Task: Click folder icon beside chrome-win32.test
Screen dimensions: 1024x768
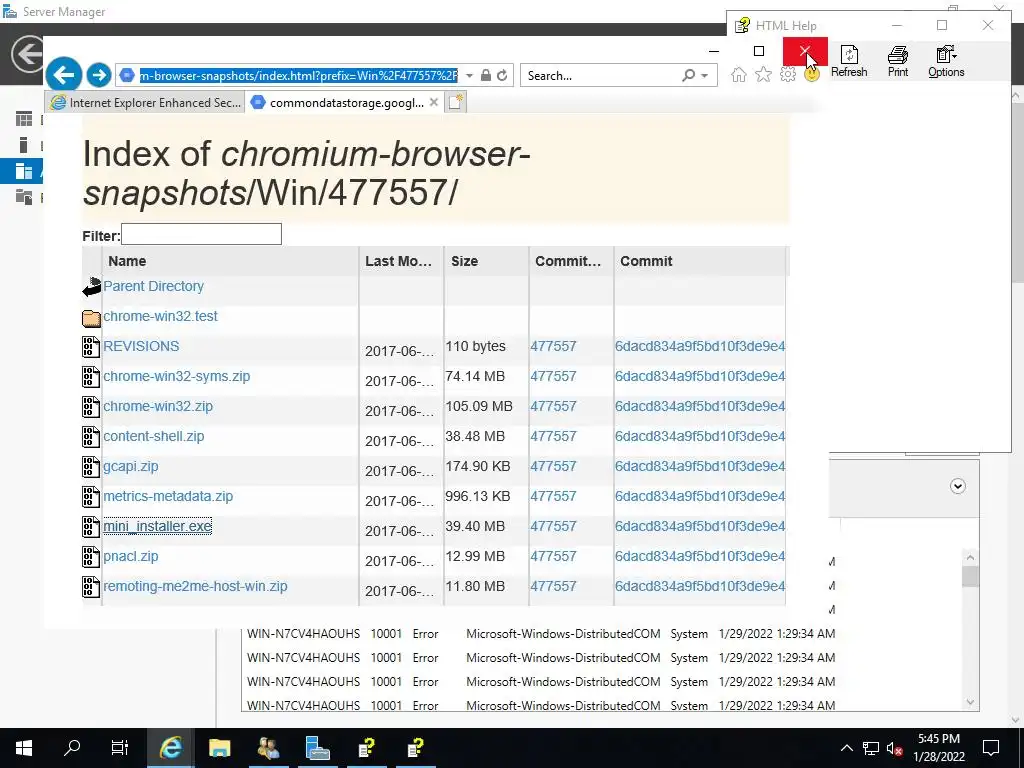Action: click(91, 317)
